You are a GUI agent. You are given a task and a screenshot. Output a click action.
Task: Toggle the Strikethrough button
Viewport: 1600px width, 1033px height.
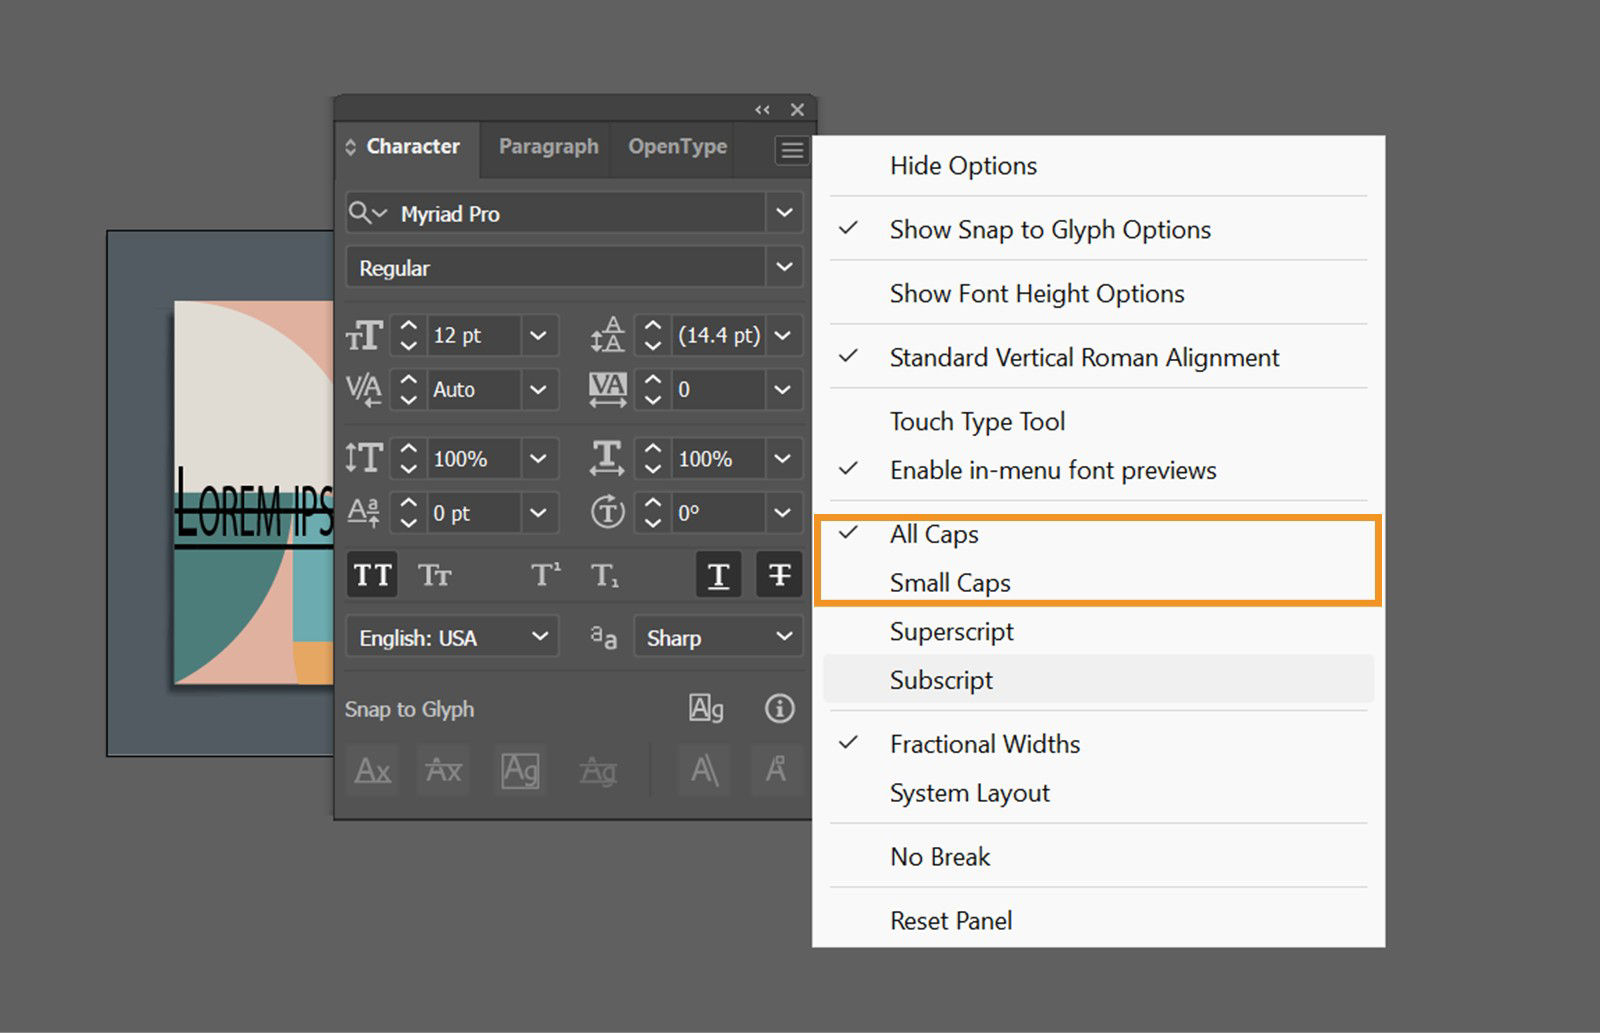click(779, 575)
